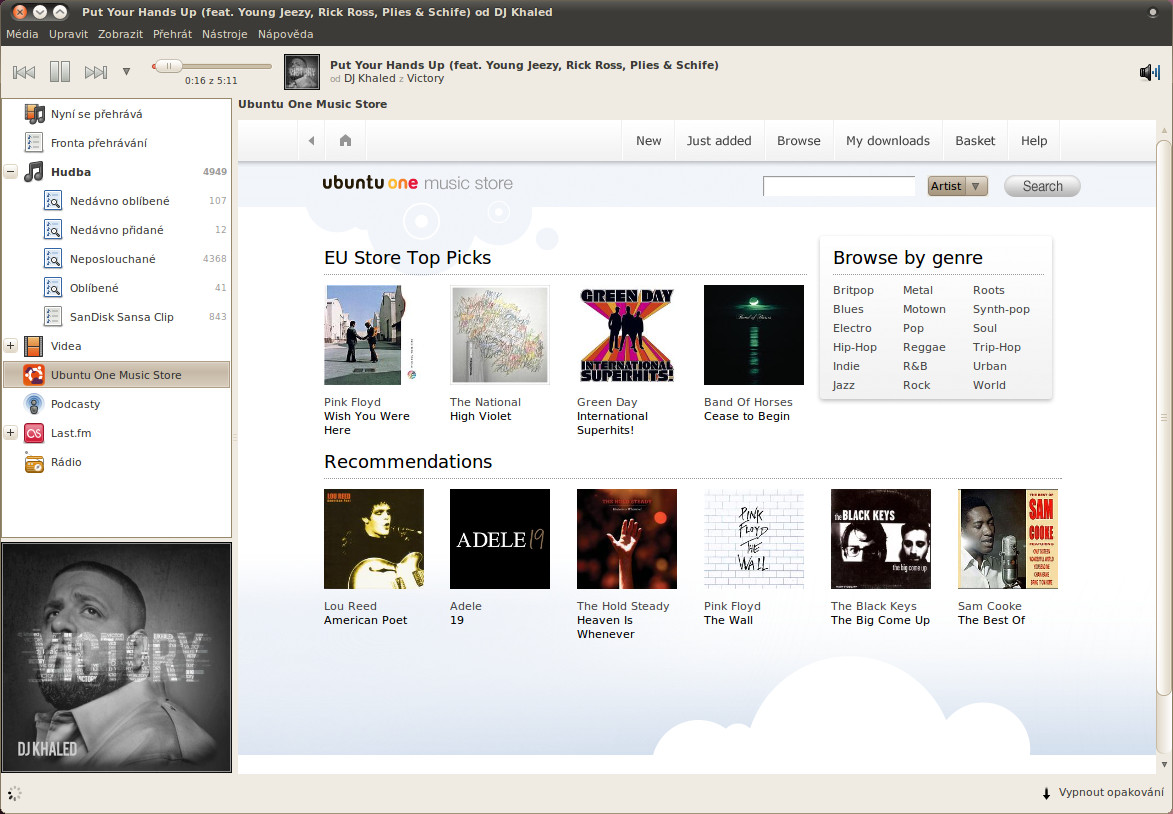This screenshot has width=1173, height=814.
Task: Open the Browse tab
Action: (x=799, y=141)
